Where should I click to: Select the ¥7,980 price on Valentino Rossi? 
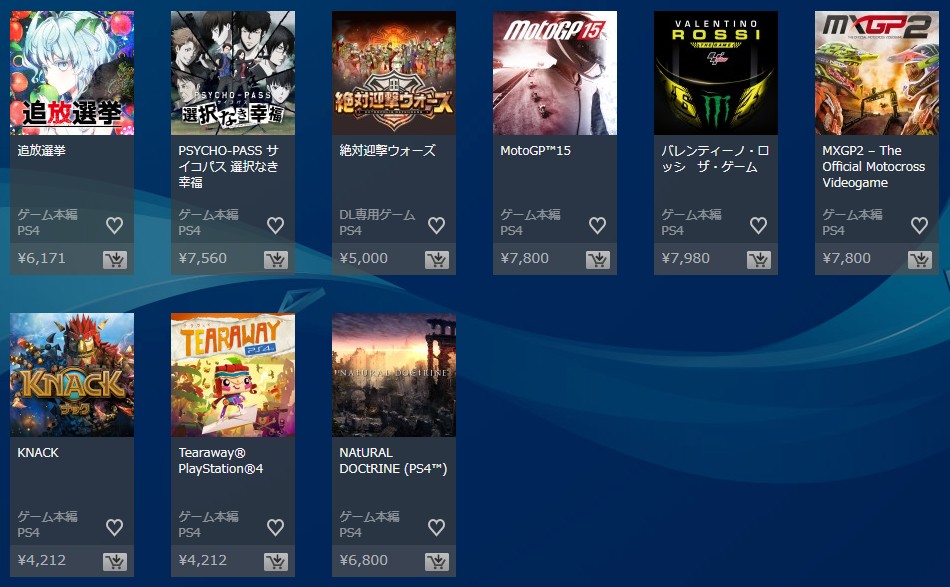coord(685,258)
